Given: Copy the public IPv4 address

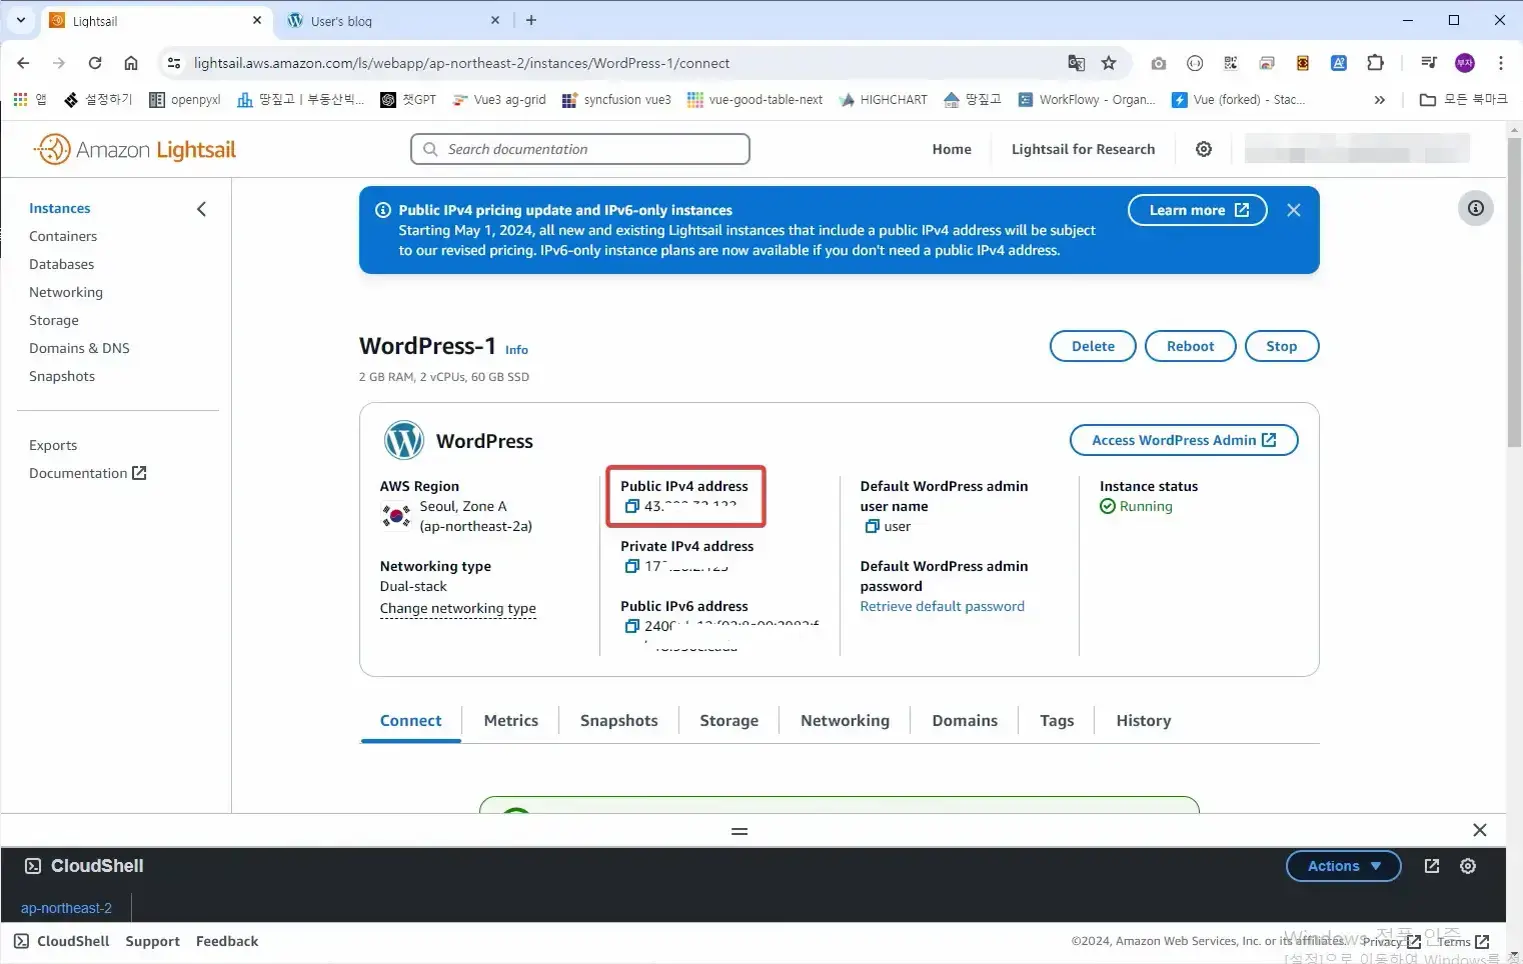Looking at the screenshot, I should pos(632,506).
